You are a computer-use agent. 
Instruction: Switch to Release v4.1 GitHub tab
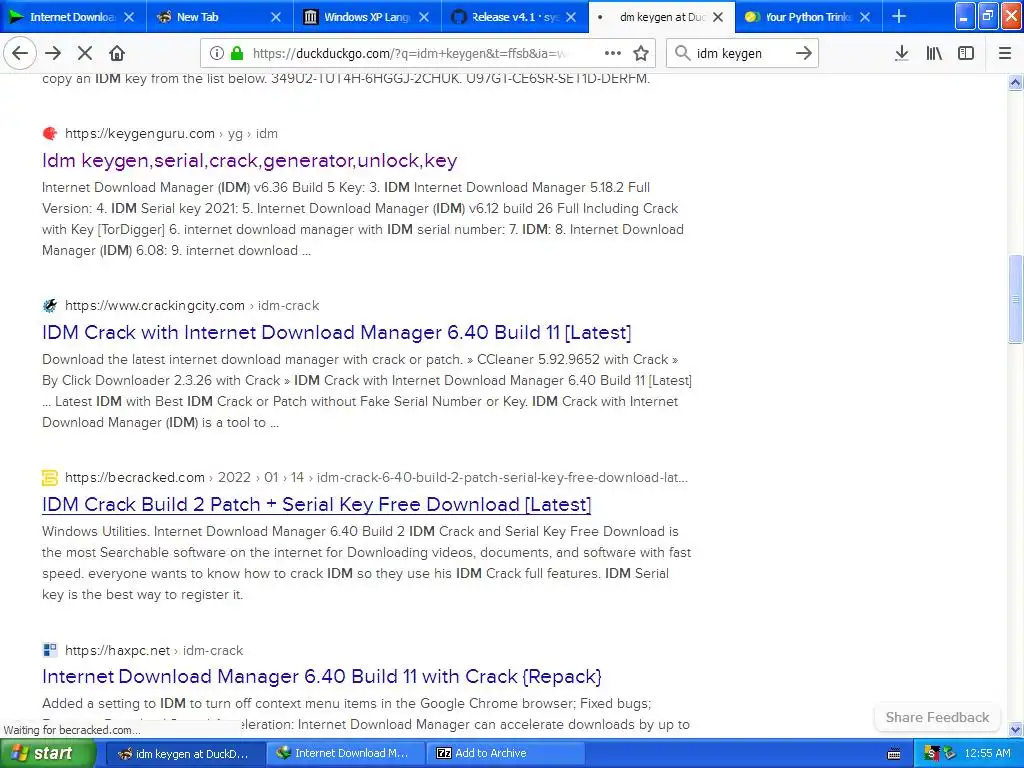point(515,17)
